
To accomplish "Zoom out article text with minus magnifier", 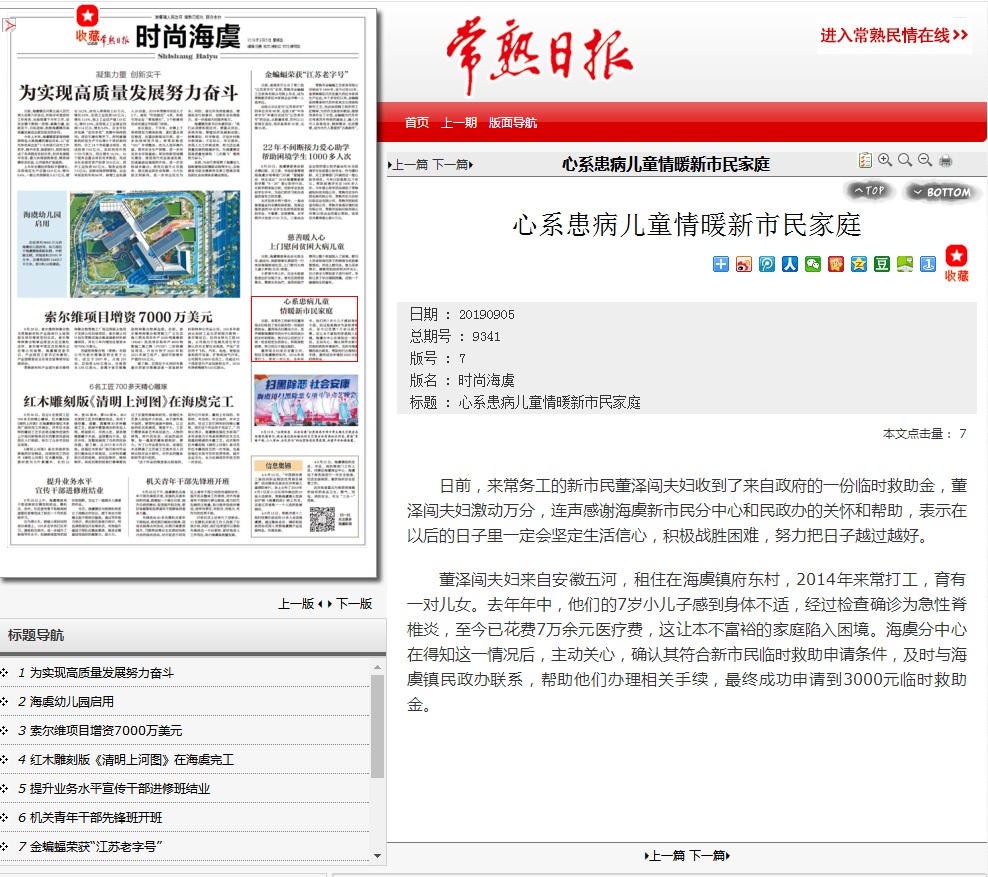I will tap(925, 160).
